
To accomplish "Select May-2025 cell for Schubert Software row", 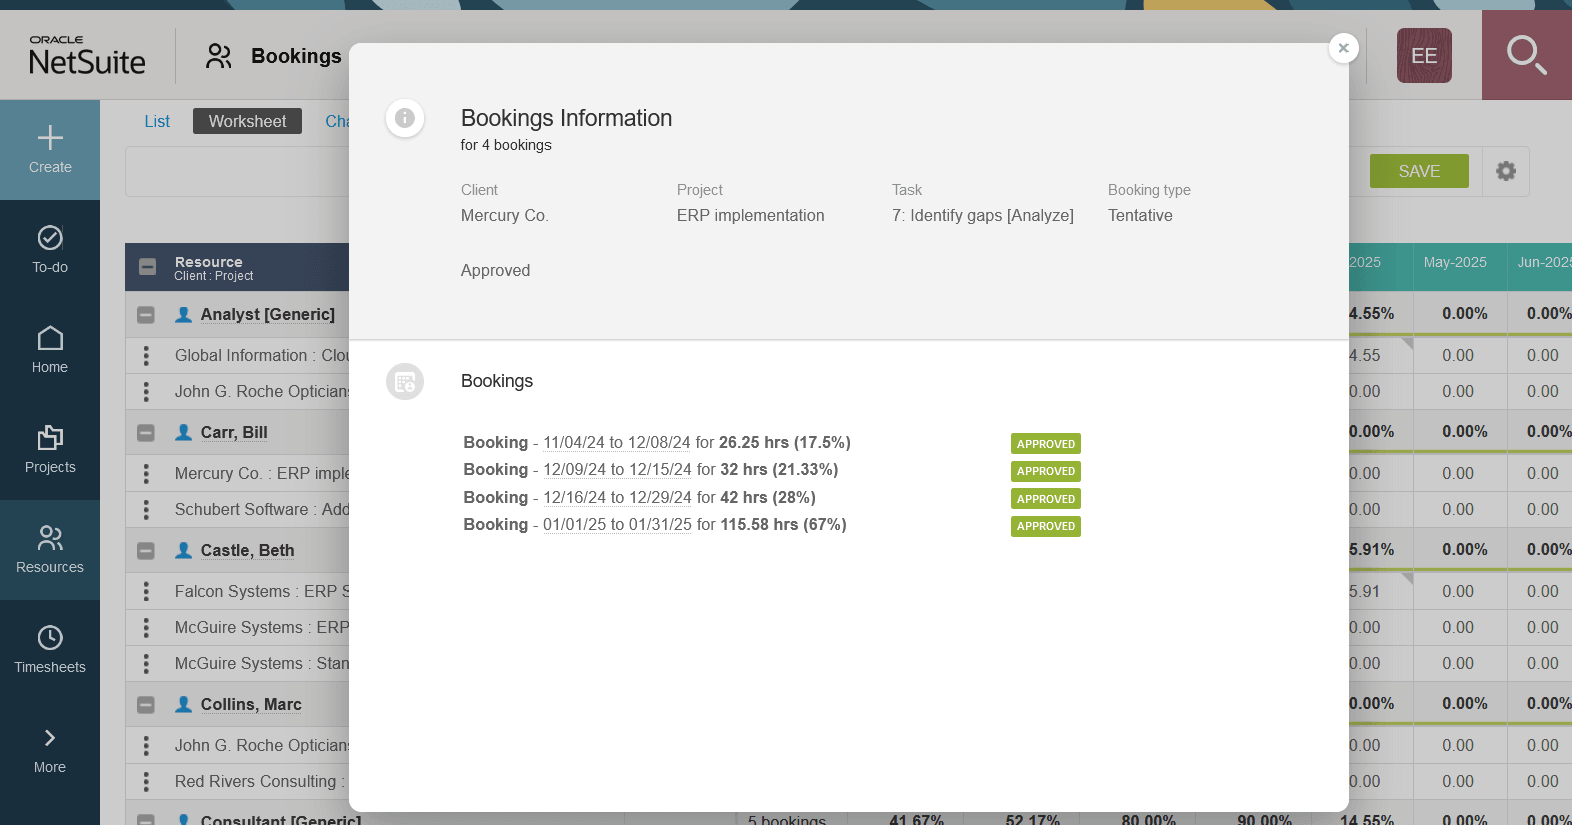I will [1460, 509].
